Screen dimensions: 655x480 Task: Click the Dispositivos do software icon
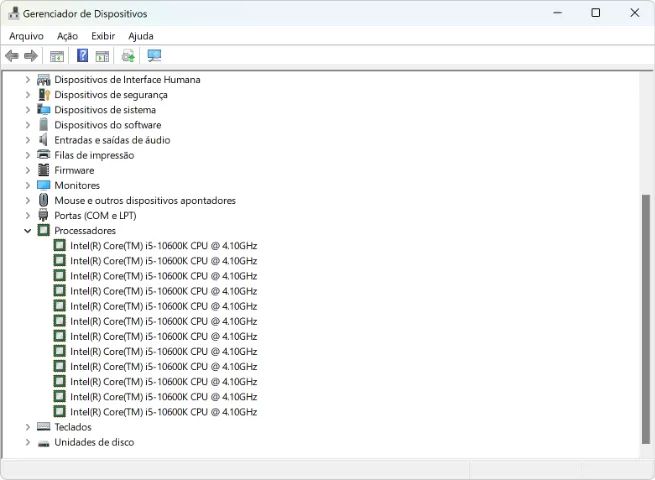(43, 124)
